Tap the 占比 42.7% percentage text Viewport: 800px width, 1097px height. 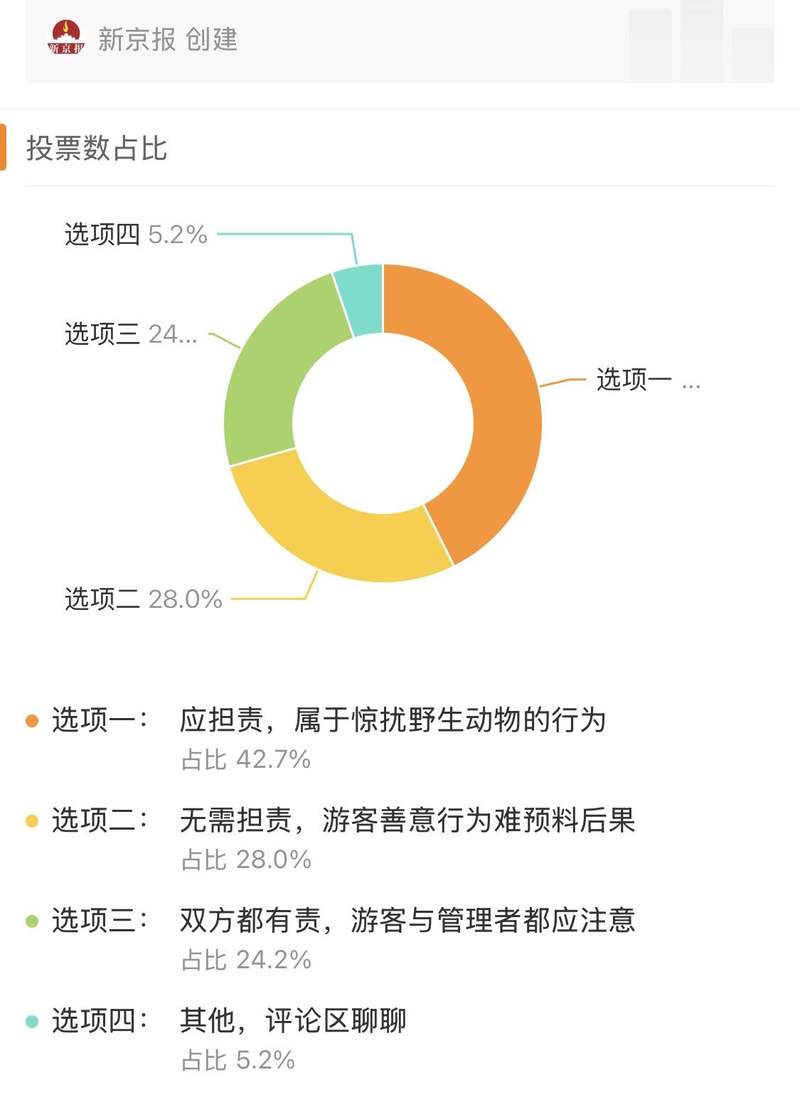(x=246, y=760)
